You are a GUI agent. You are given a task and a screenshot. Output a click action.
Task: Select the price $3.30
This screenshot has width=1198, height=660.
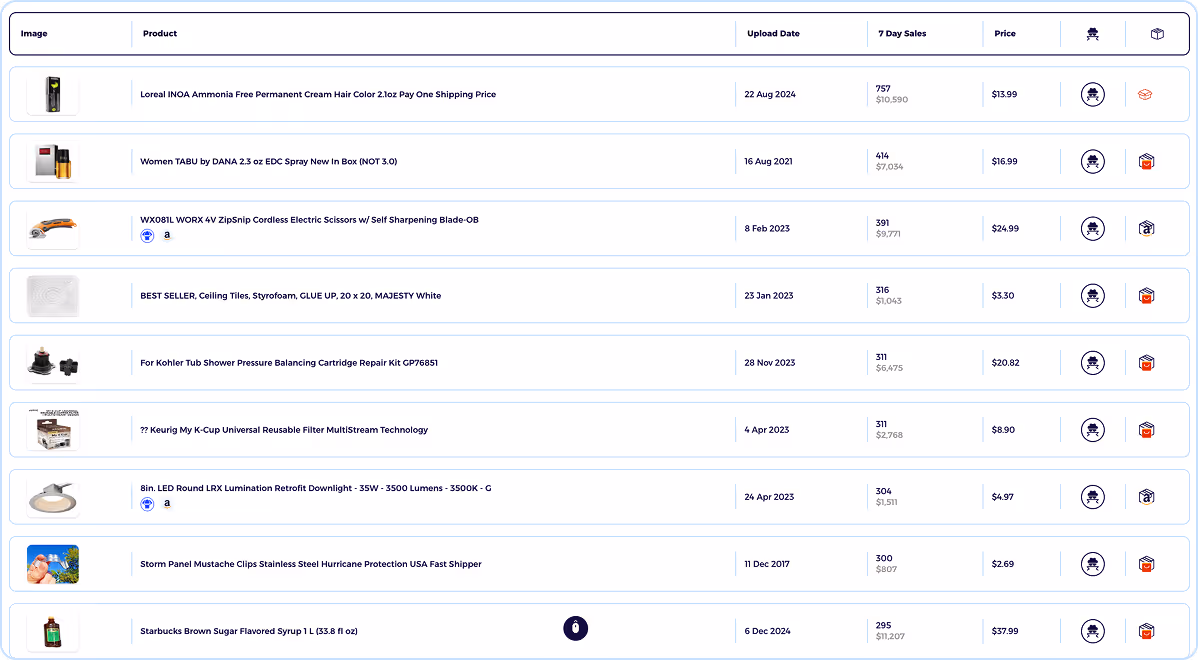[x=1002, y=296]
